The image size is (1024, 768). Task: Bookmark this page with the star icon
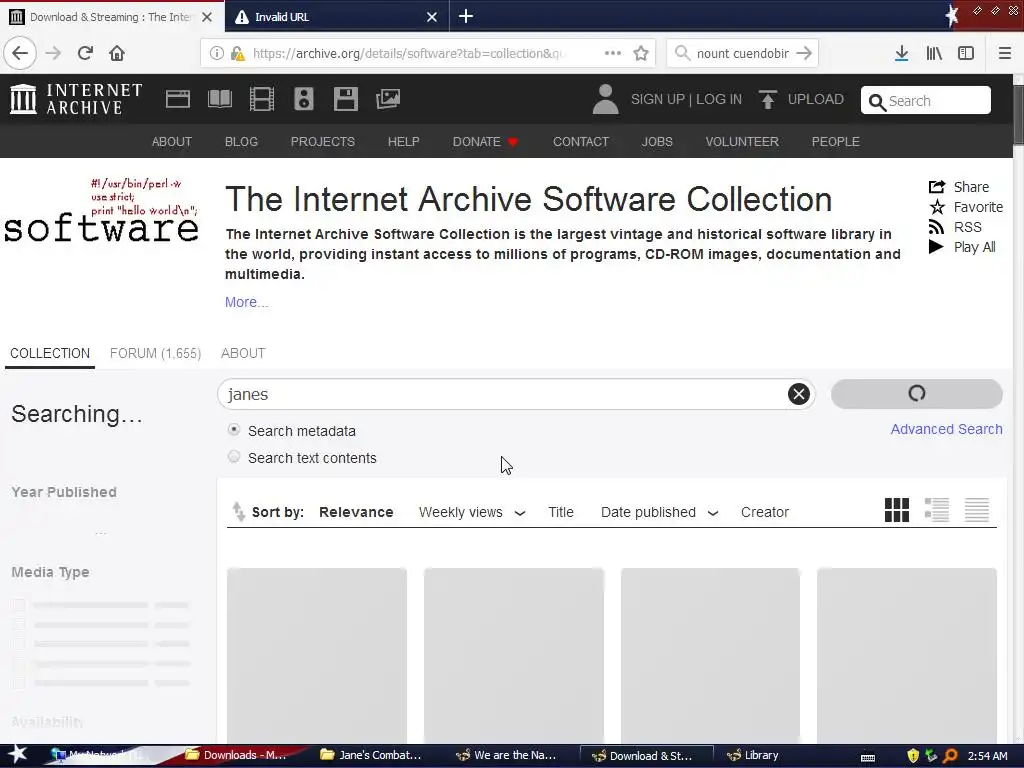641,54
